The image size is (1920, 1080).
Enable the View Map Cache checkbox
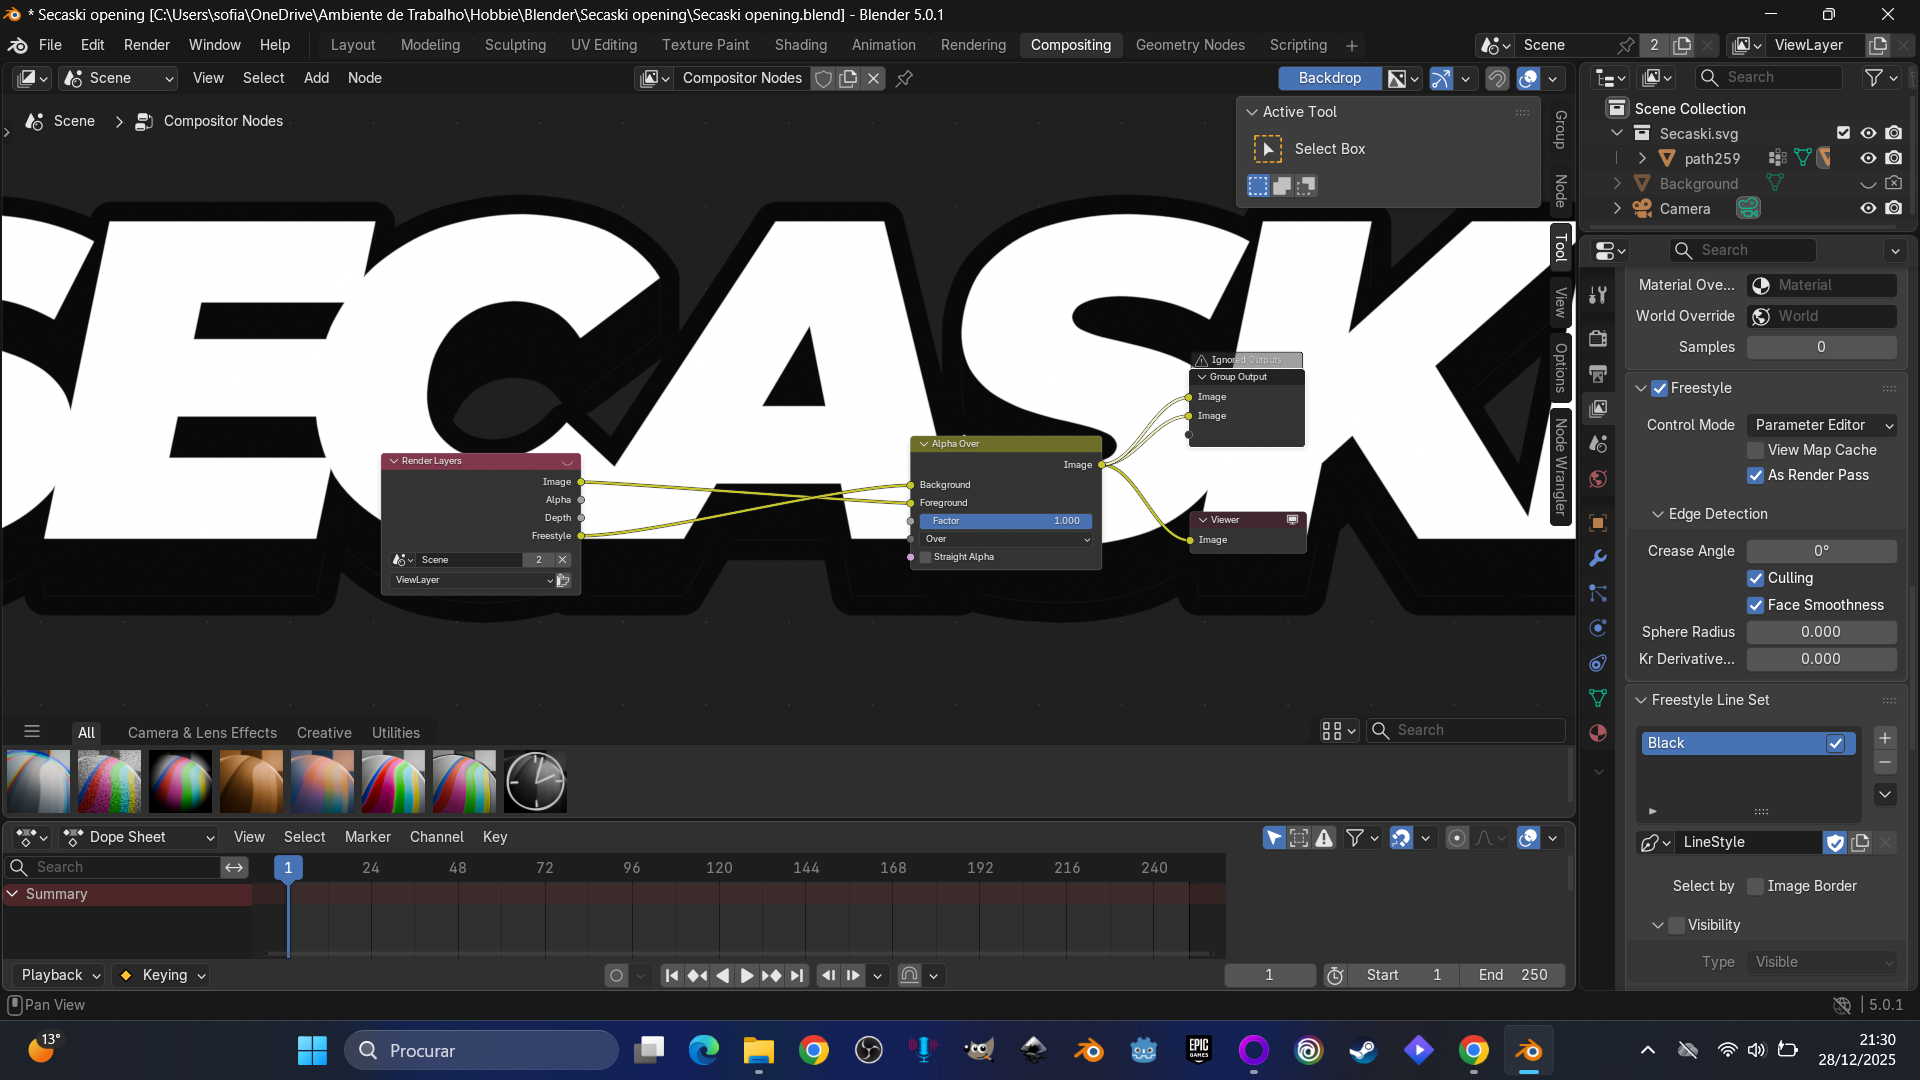point(1756,450)
